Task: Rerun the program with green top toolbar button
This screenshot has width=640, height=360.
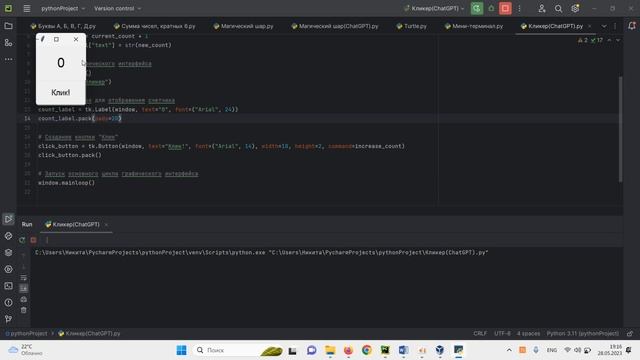Action: coord(476,8)
